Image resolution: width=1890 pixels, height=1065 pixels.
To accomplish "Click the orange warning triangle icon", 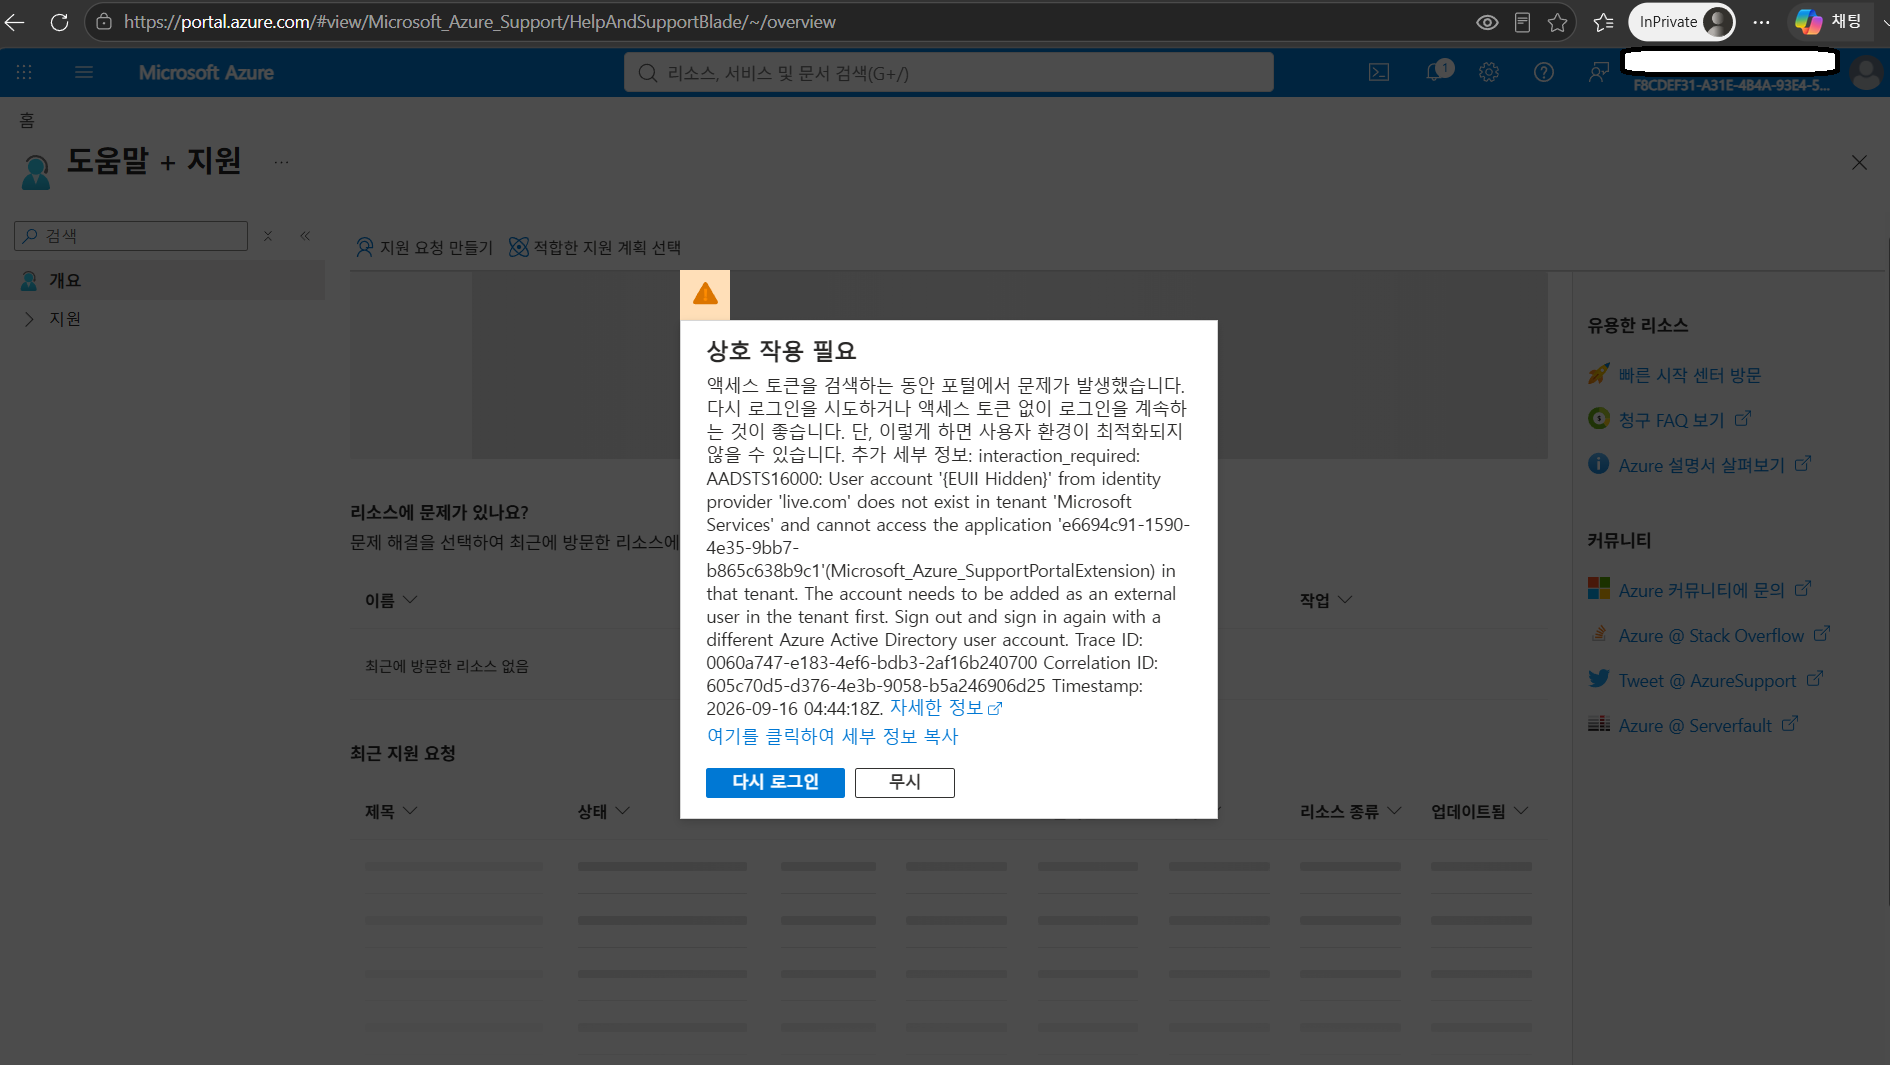I will [705, 294].
